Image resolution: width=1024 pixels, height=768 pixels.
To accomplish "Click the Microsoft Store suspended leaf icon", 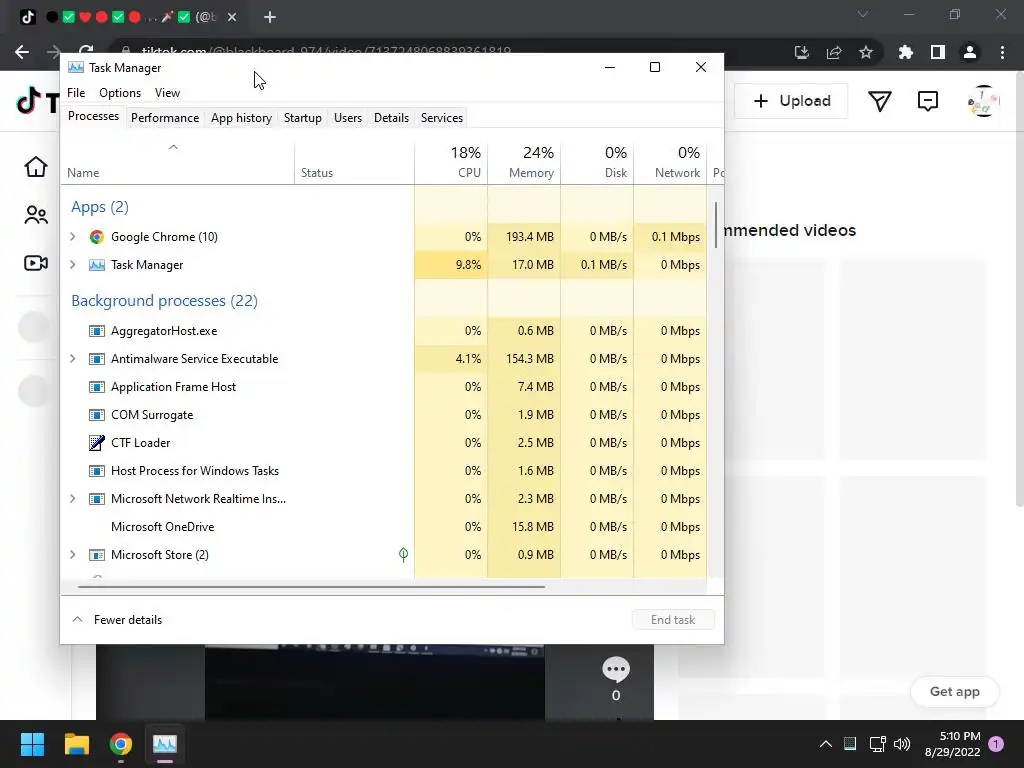I will (404, 554).
